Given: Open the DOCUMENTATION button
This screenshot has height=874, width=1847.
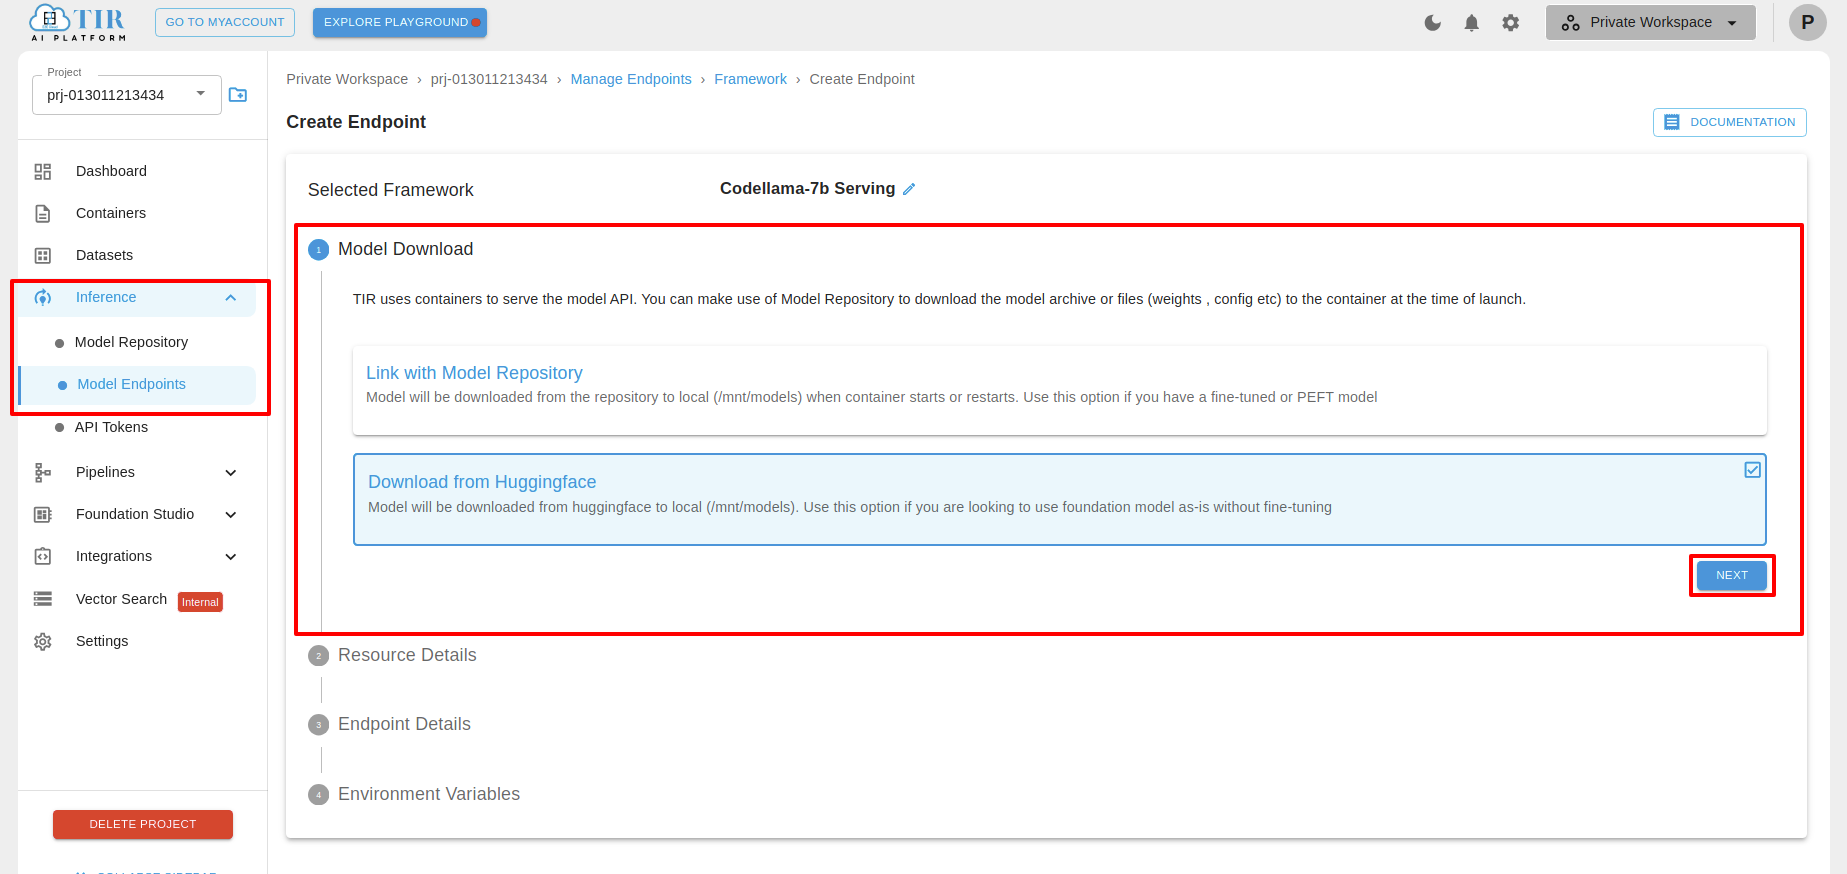Looking at the screenshot, I should click(x=1730, y=122).
